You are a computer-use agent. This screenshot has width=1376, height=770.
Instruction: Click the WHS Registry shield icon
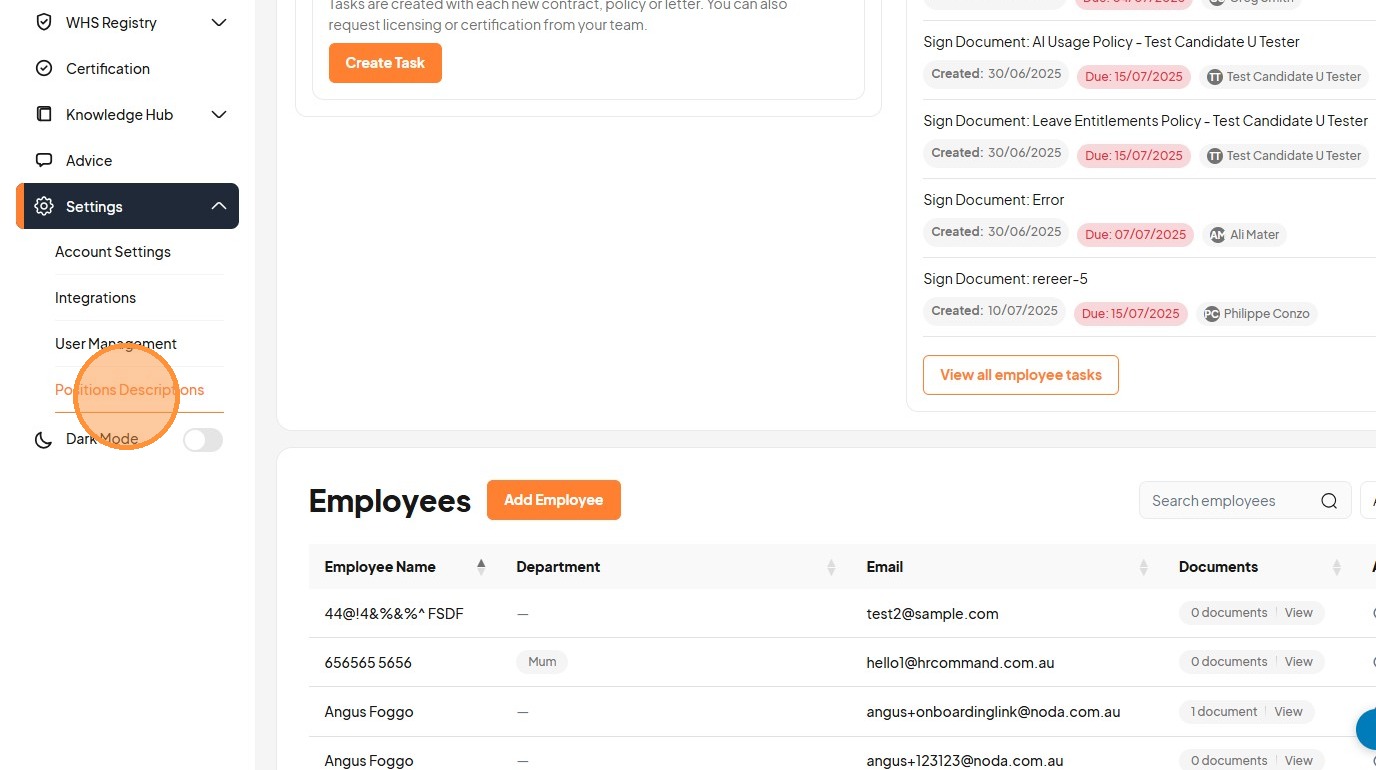pos(44,22)
